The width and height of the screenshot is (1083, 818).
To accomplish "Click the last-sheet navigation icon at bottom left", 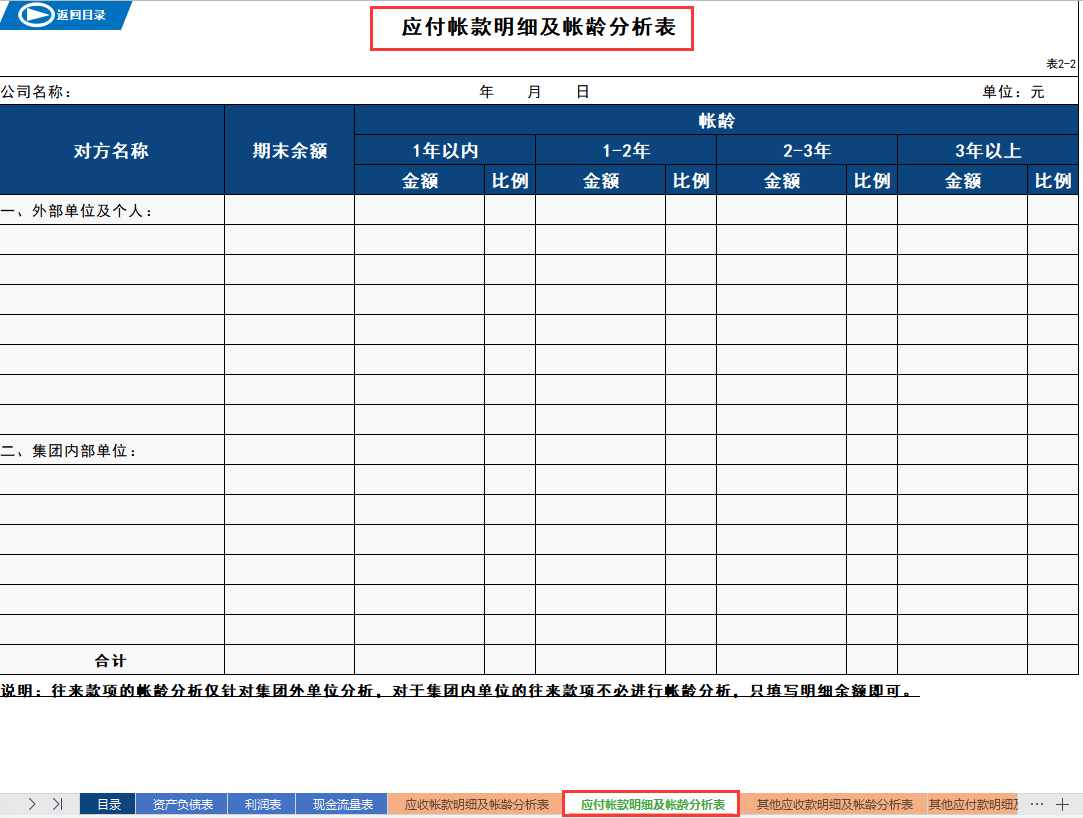I will point(59,802).
